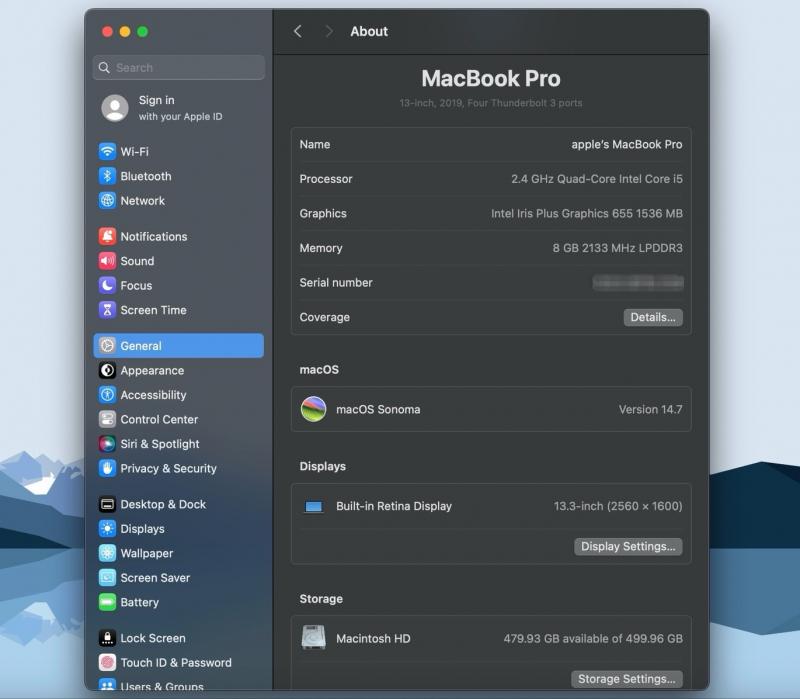Click the Apple ID avatar icon
The width and height of the screenshot is (800, 699).
[115, 108]
